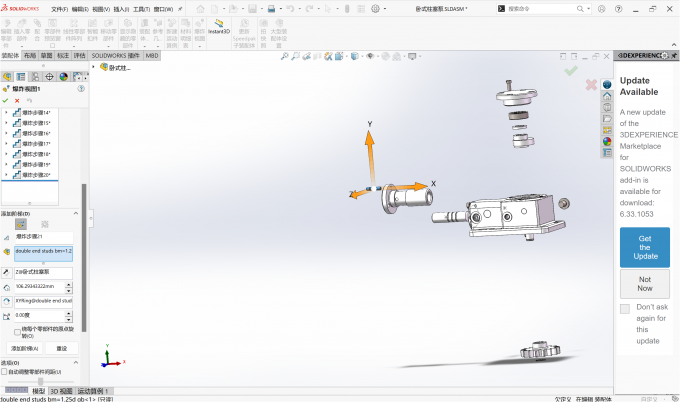Viewport: 680px width, 402px height.
Task: Open PropertyManager tab icon
Action: [x=21, y=77]
